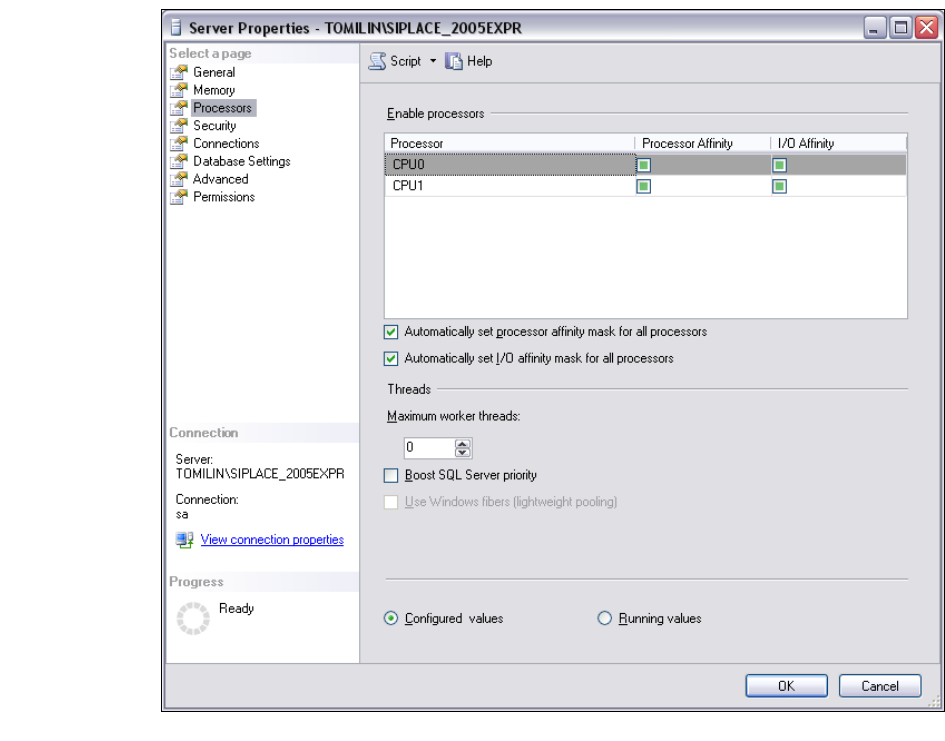
Task: Select the Running values radio button
Action: click(x=604, y=619)
